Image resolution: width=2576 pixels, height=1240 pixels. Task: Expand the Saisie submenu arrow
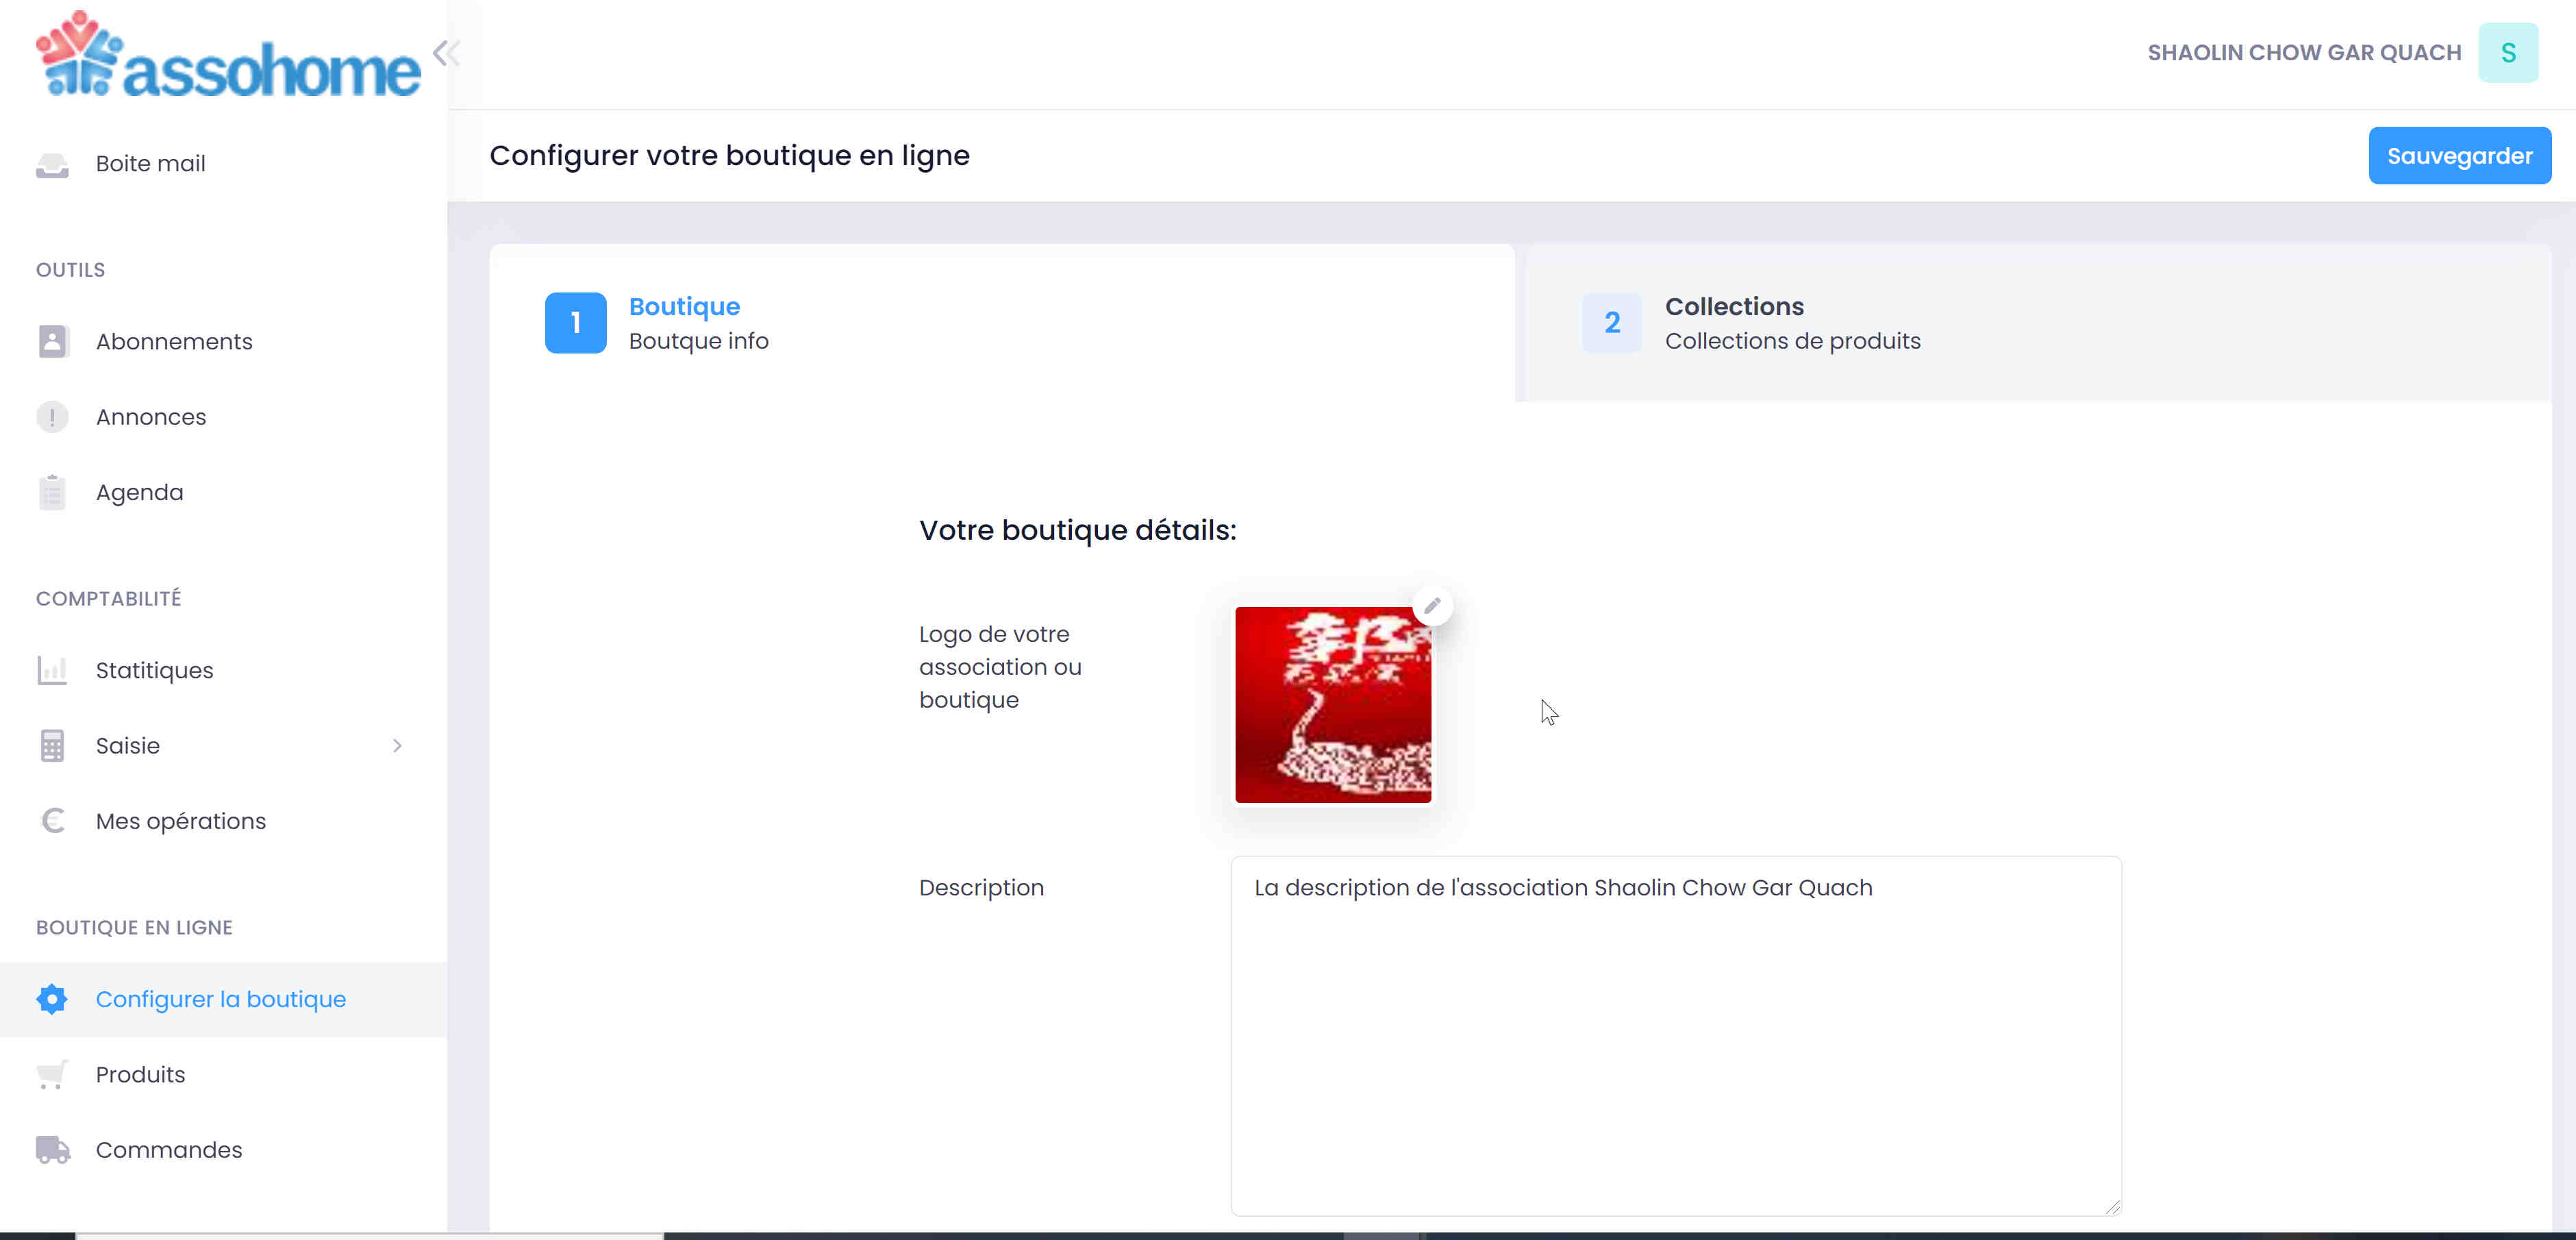coord(397,746)
